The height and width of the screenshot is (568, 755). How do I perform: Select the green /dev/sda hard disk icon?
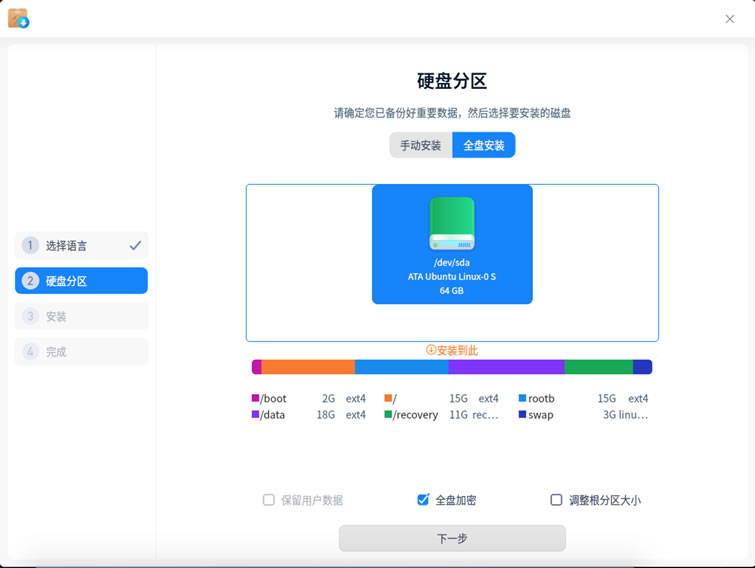point(452,224)
